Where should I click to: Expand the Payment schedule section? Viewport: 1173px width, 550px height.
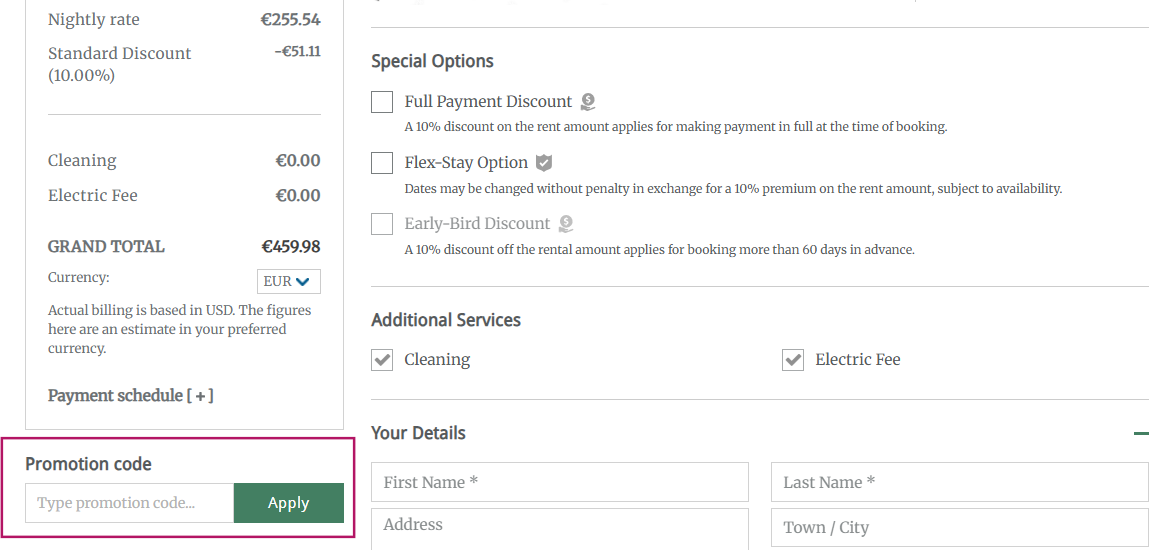[130, 395]
